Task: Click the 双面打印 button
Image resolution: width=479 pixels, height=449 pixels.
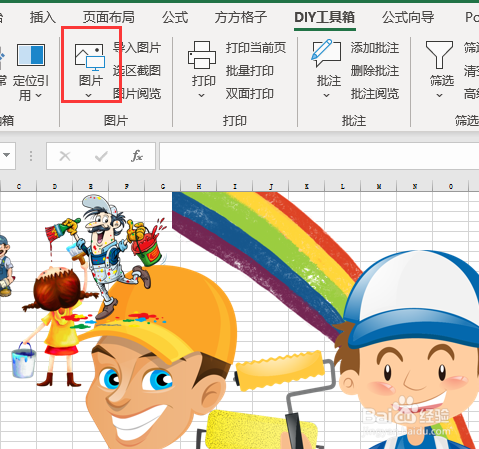Action: [x=250, y=94]
